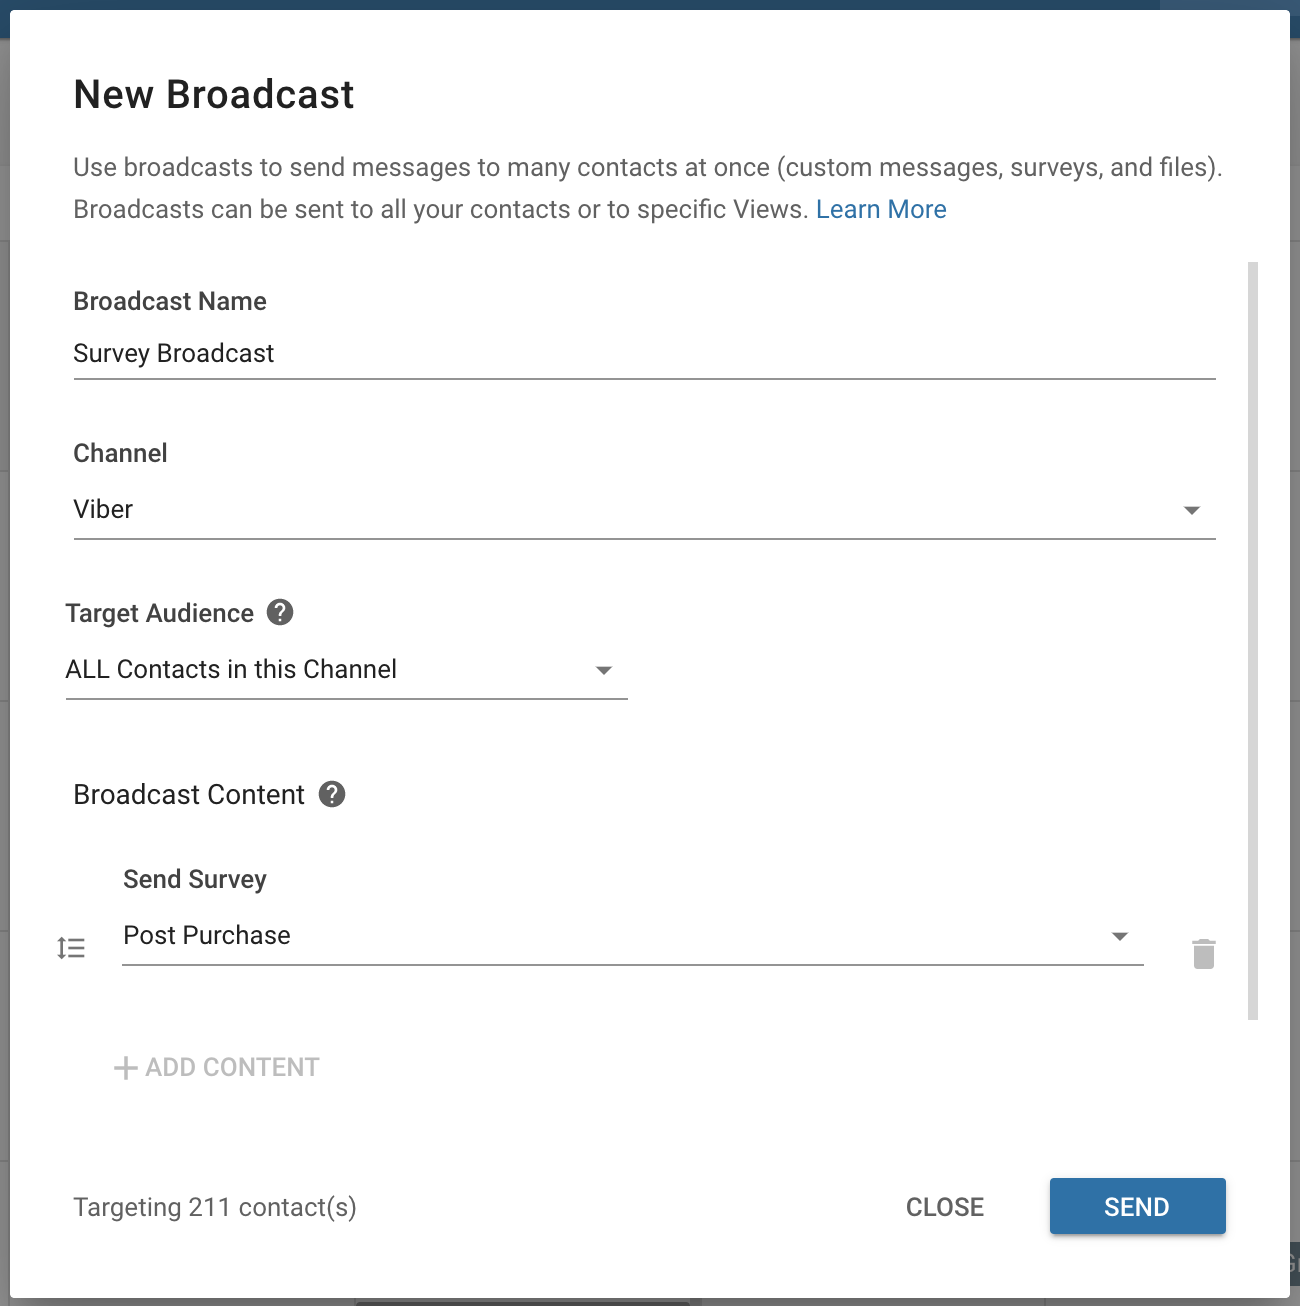Click the Broadcast Content help icon

click(332, 794)
